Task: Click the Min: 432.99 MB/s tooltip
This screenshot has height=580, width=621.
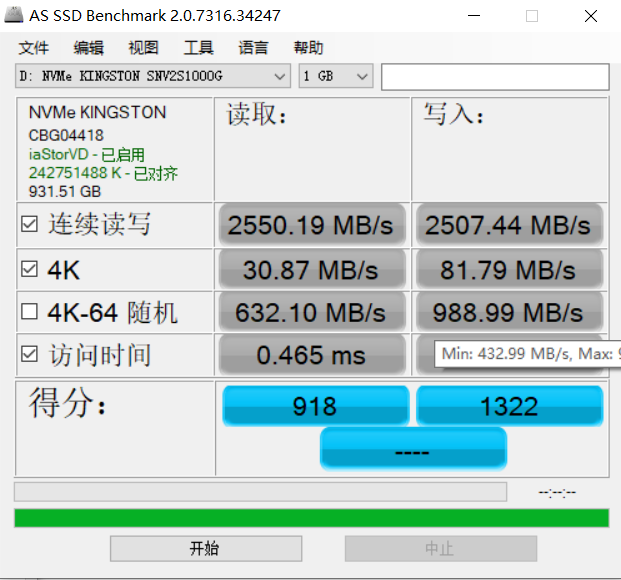Action: [528, 354]
